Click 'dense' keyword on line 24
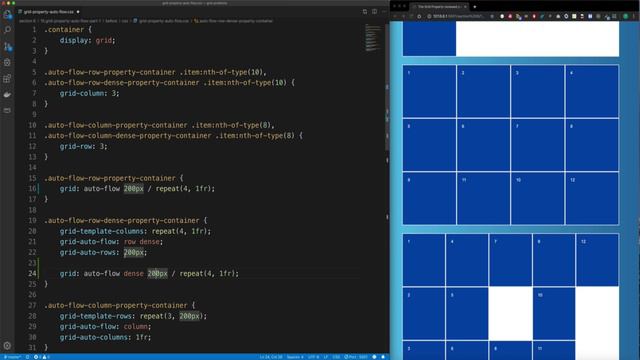Image resolution: width=640 pixels, height=360 pixels. click(x=133, y=273)
